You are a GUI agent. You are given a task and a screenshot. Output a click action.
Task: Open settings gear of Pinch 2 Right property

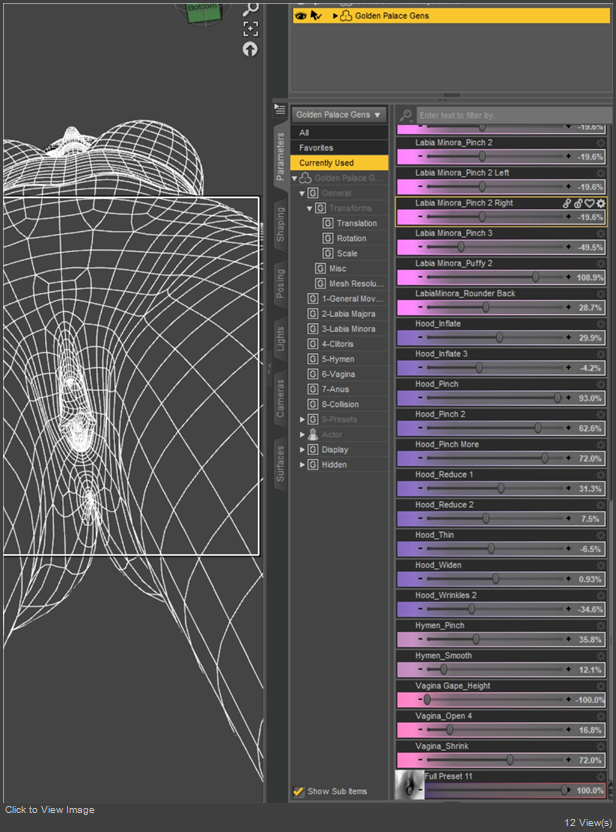pos(601,203)
